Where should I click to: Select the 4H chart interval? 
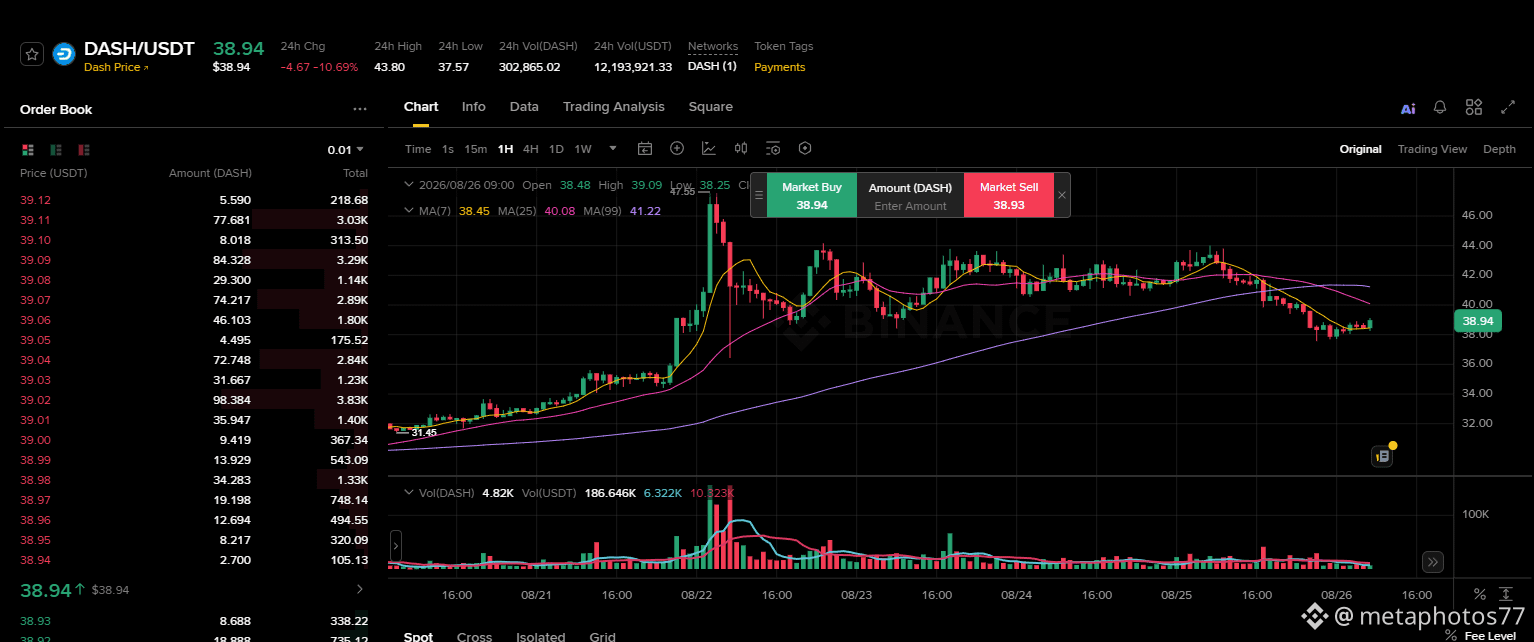tap(531, 149)
